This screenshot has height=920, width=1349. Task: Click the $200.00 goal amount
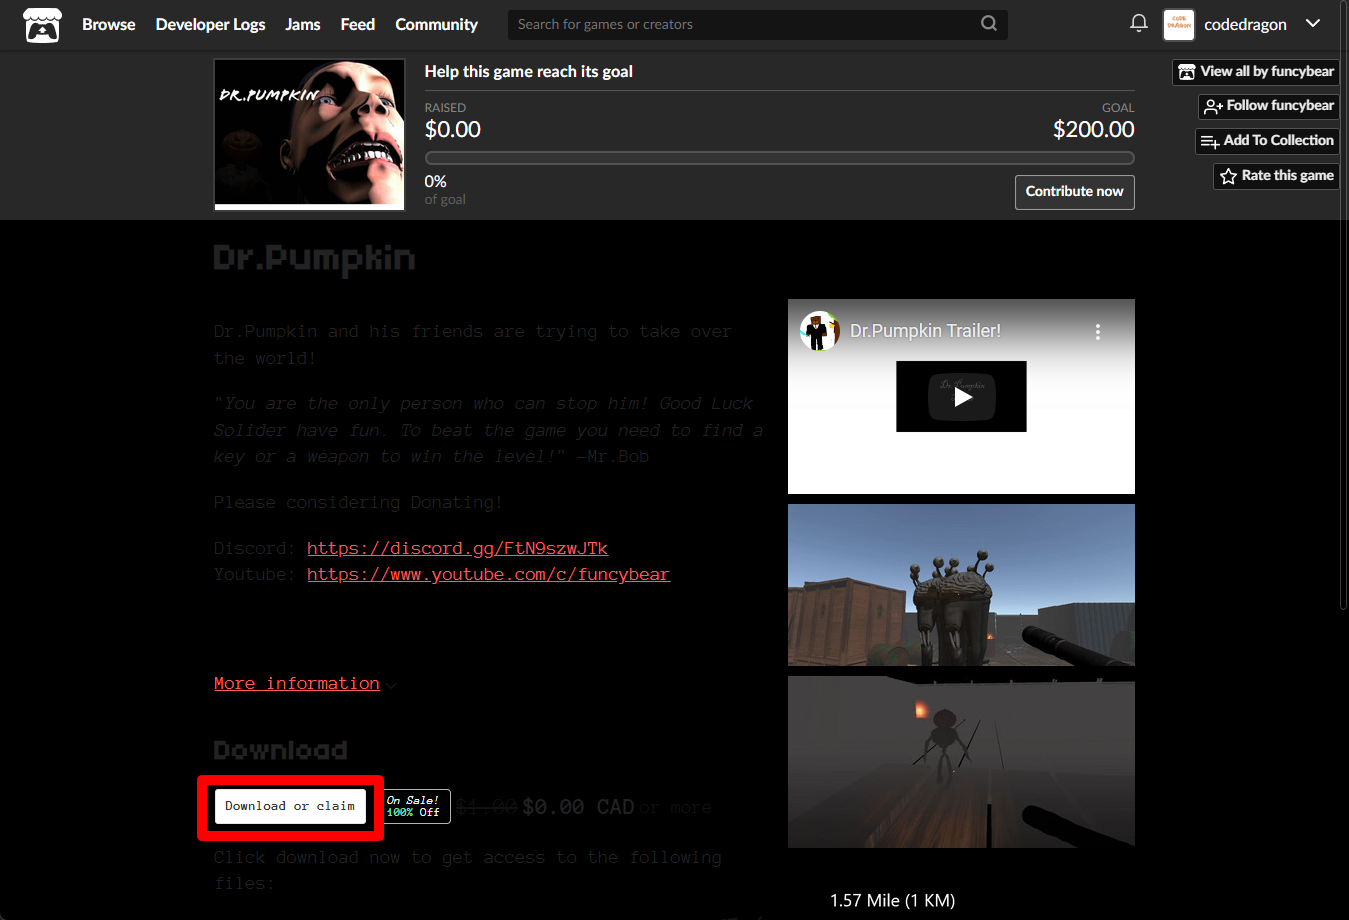pyautogui.click(x=1093, y=129)
